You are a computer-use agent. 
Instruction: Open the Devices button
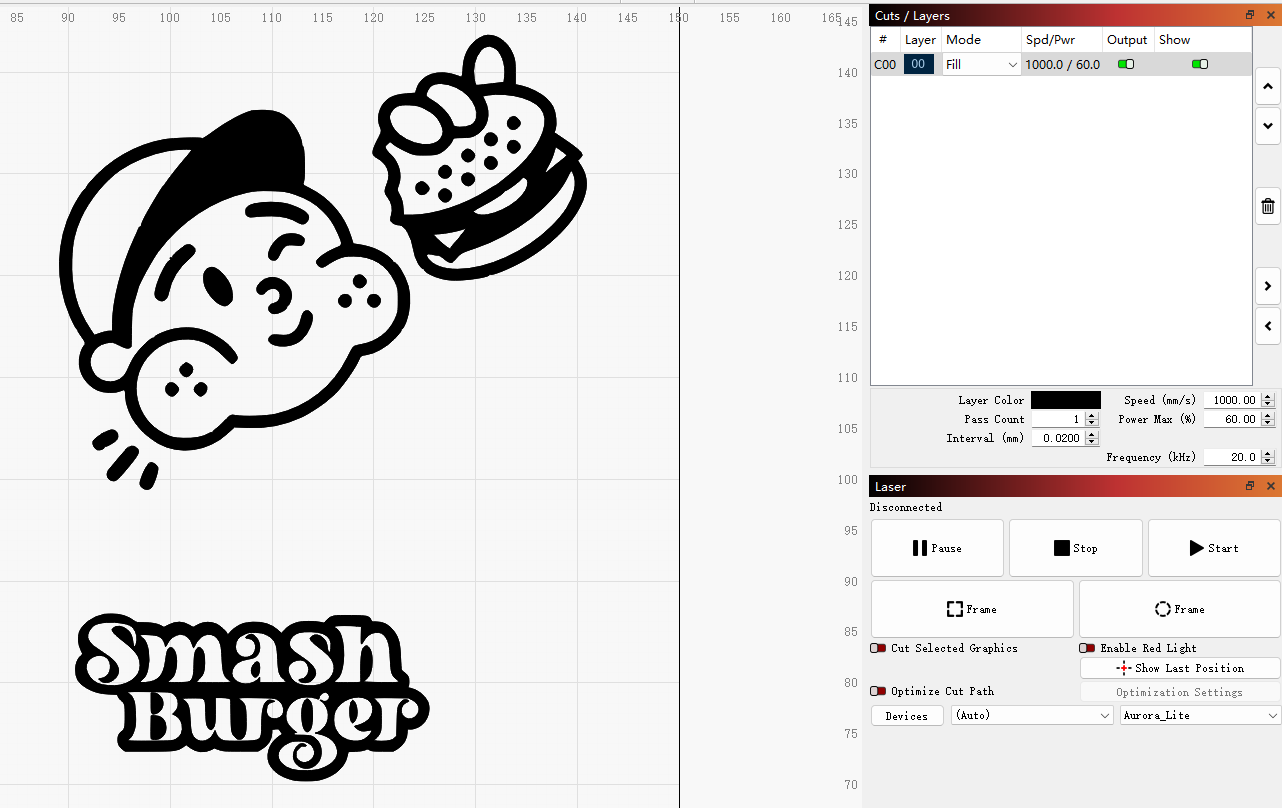point(907,715)
